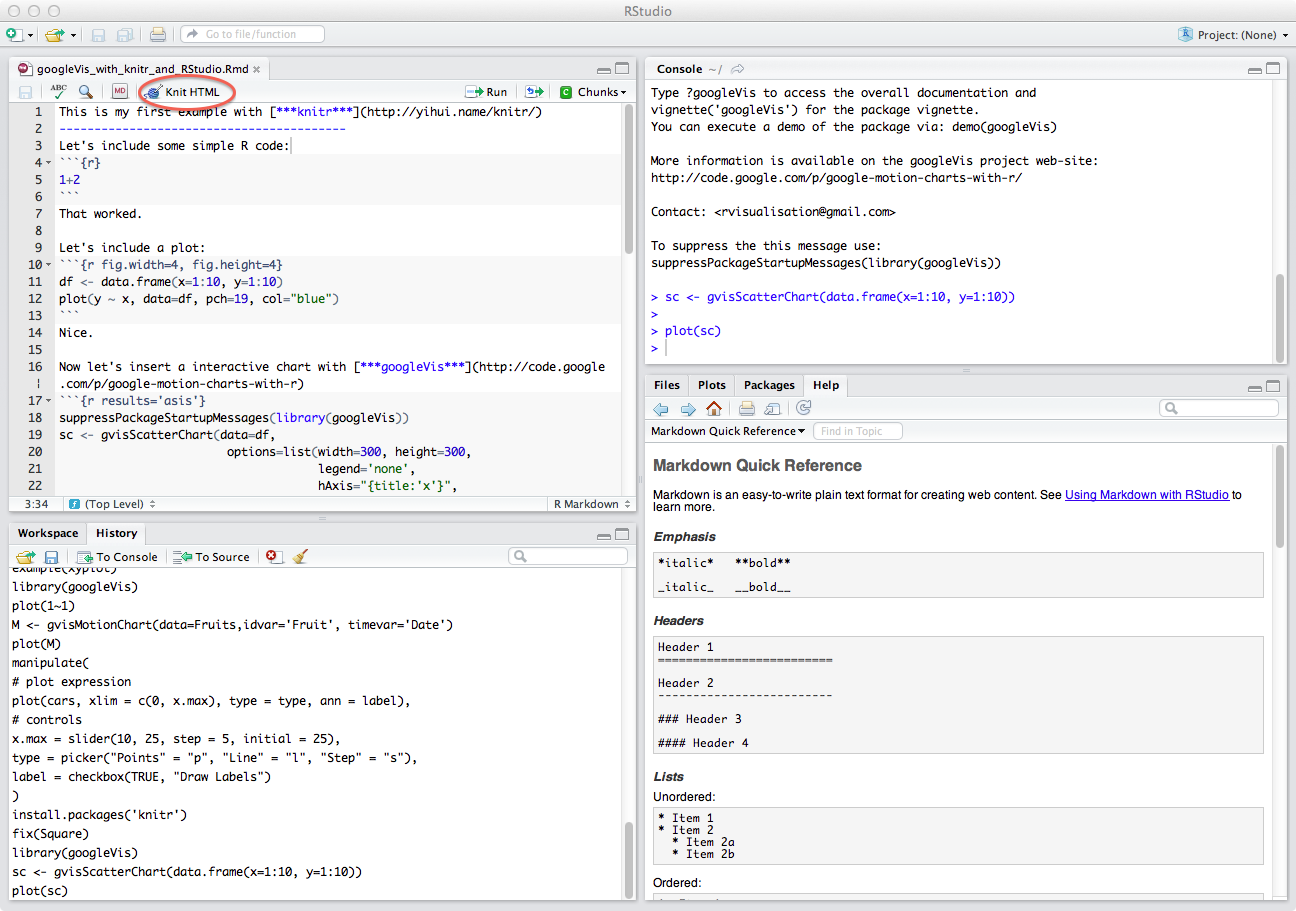This screenshot has width=1296, height=911.
Task: Open the Chunks dropdown menu
Action: coord(594,92)
